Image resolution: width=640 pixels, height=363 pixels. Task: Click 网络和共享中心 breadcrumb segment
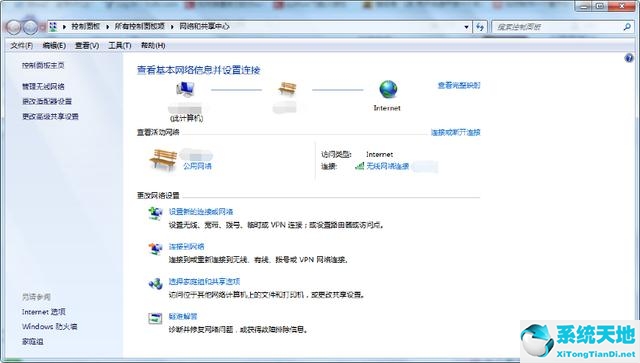204,27
